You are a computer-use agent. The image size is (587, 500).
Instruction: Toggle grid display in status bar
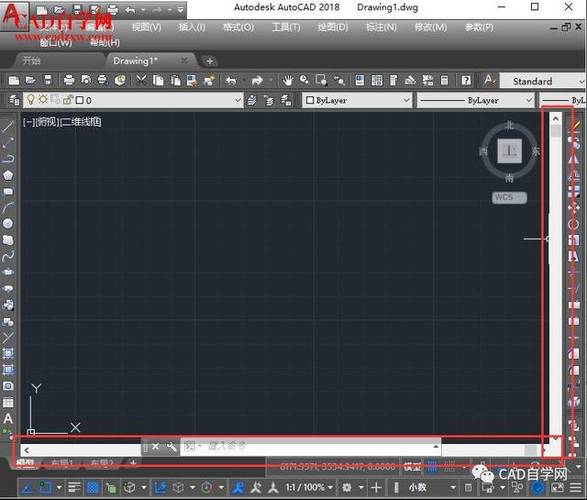pyautogui.click(x=432, y=467)
